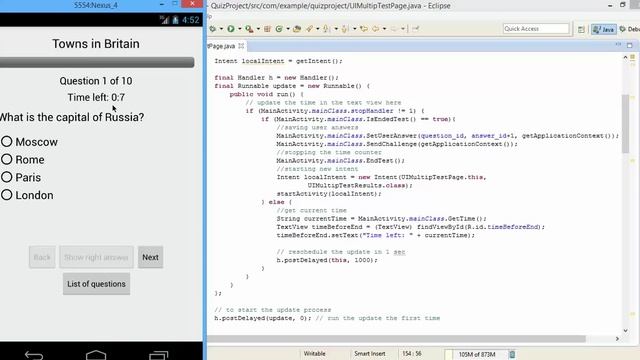Maximize the editor area

pyautogui.click(x=629, y=45)
